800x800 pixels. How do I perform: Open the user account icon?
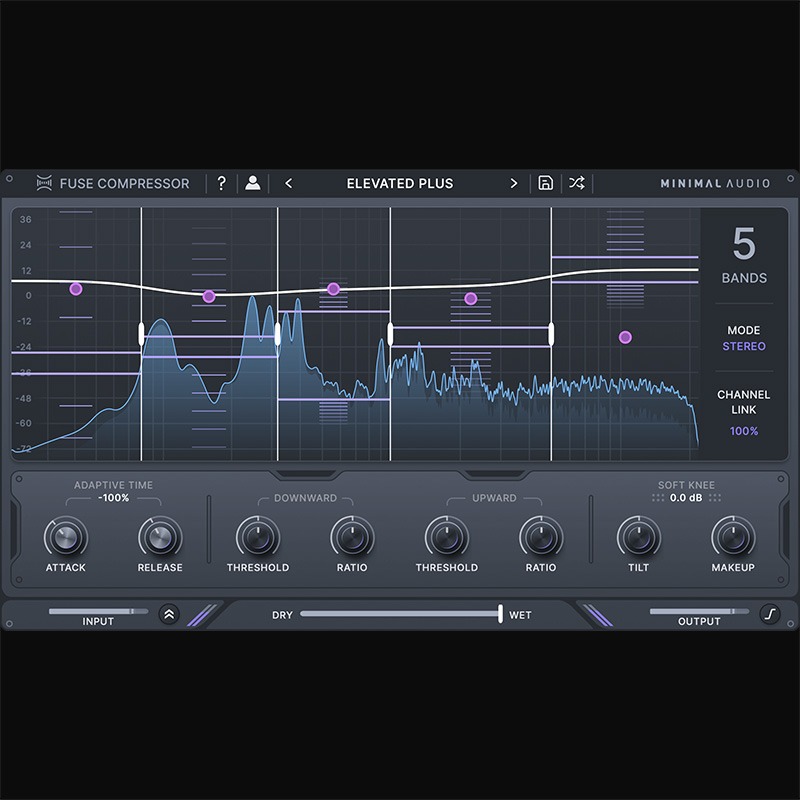pyautogui.click(x=253, y=183)
